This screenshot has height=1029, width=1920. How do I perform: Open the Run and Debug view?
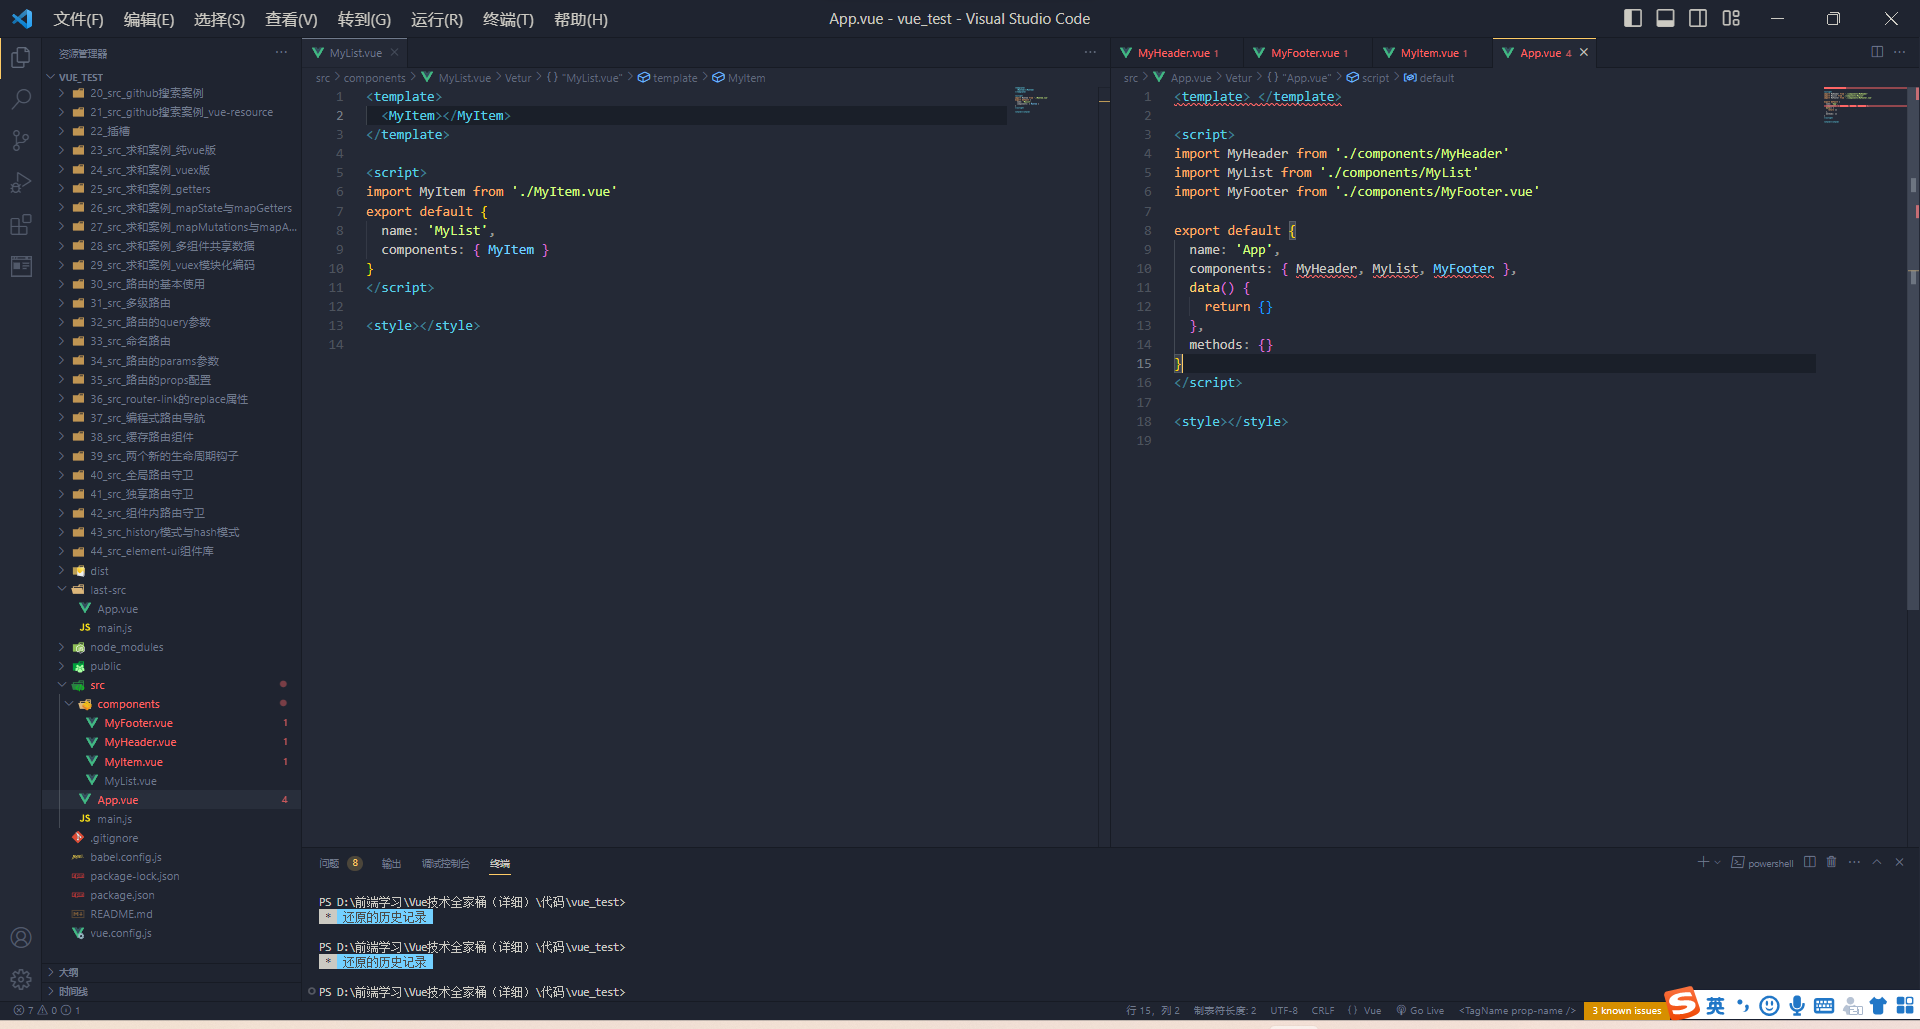click(x=21, y=183)
